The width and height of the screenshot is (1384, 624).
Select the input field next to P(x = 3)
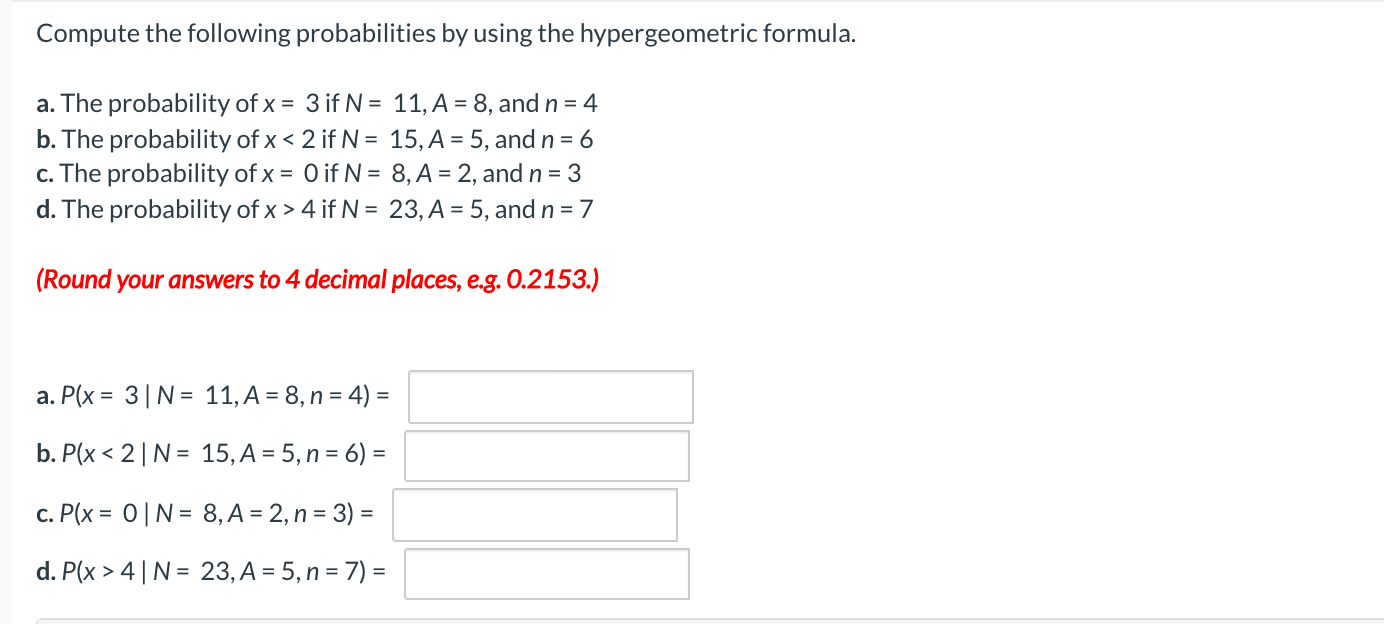(549, 397)
